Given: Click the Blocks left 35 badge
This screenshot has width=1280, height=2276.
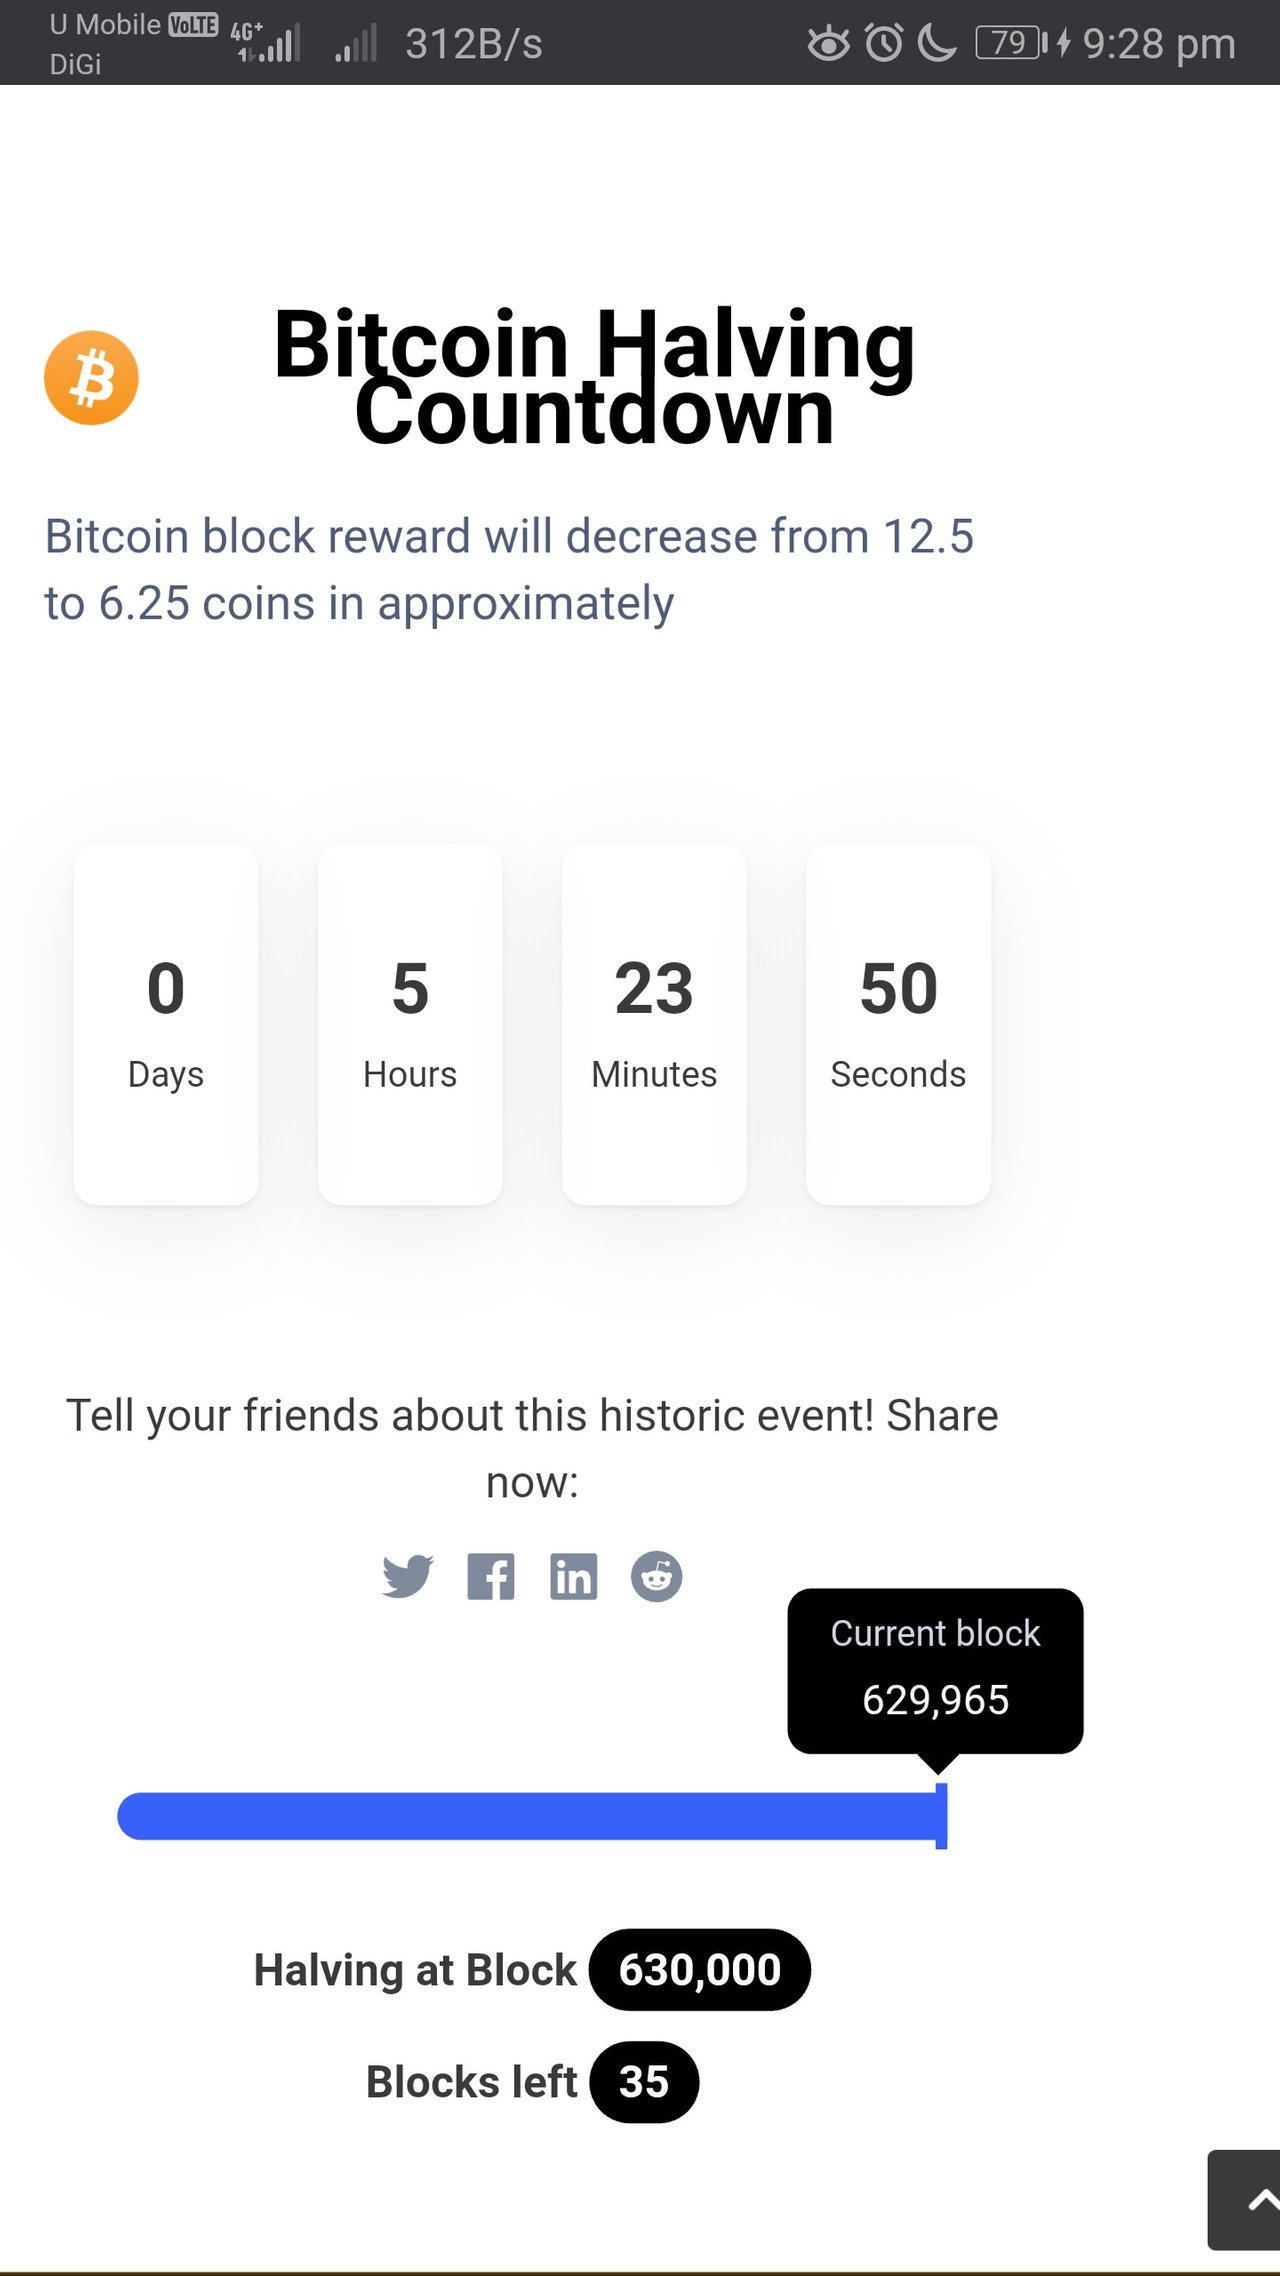Looking at the screenshot, I should point(644,2081).
